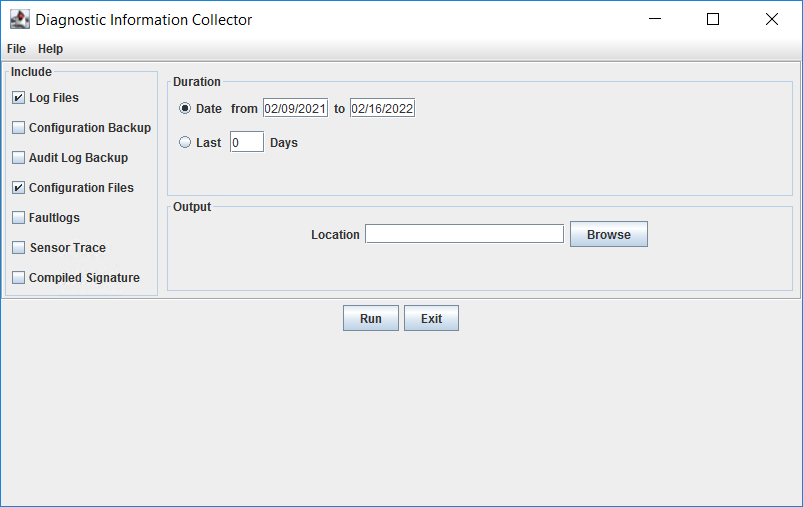Check the Sensor Trace option
Image resolution: width=803 pixels, height=507 pixels.
coord(18,247)
